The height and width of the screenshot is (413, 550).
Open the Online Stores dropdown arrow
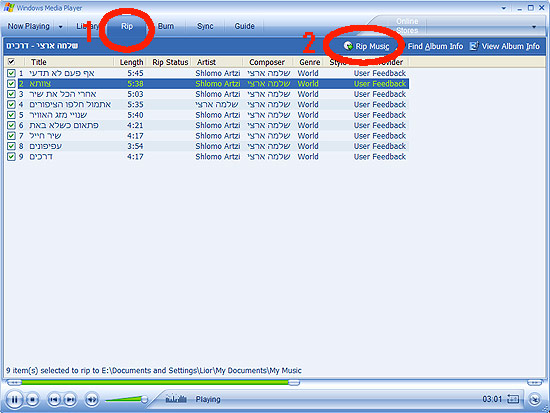point(534,27)
